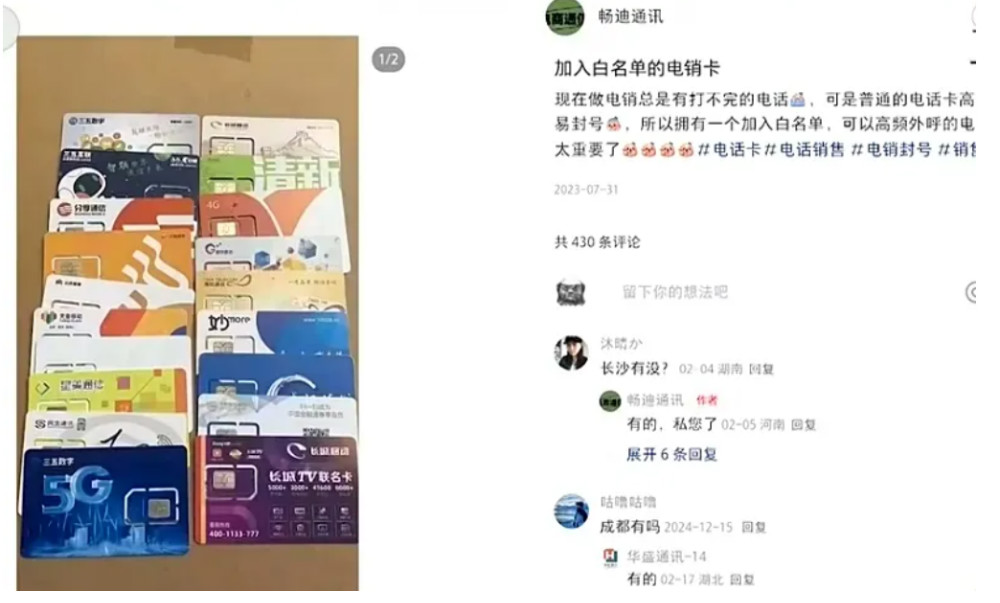Reply to the 成都有吗 comment
The width and height of the screenshot is (1000, 603).
(754, 527)
